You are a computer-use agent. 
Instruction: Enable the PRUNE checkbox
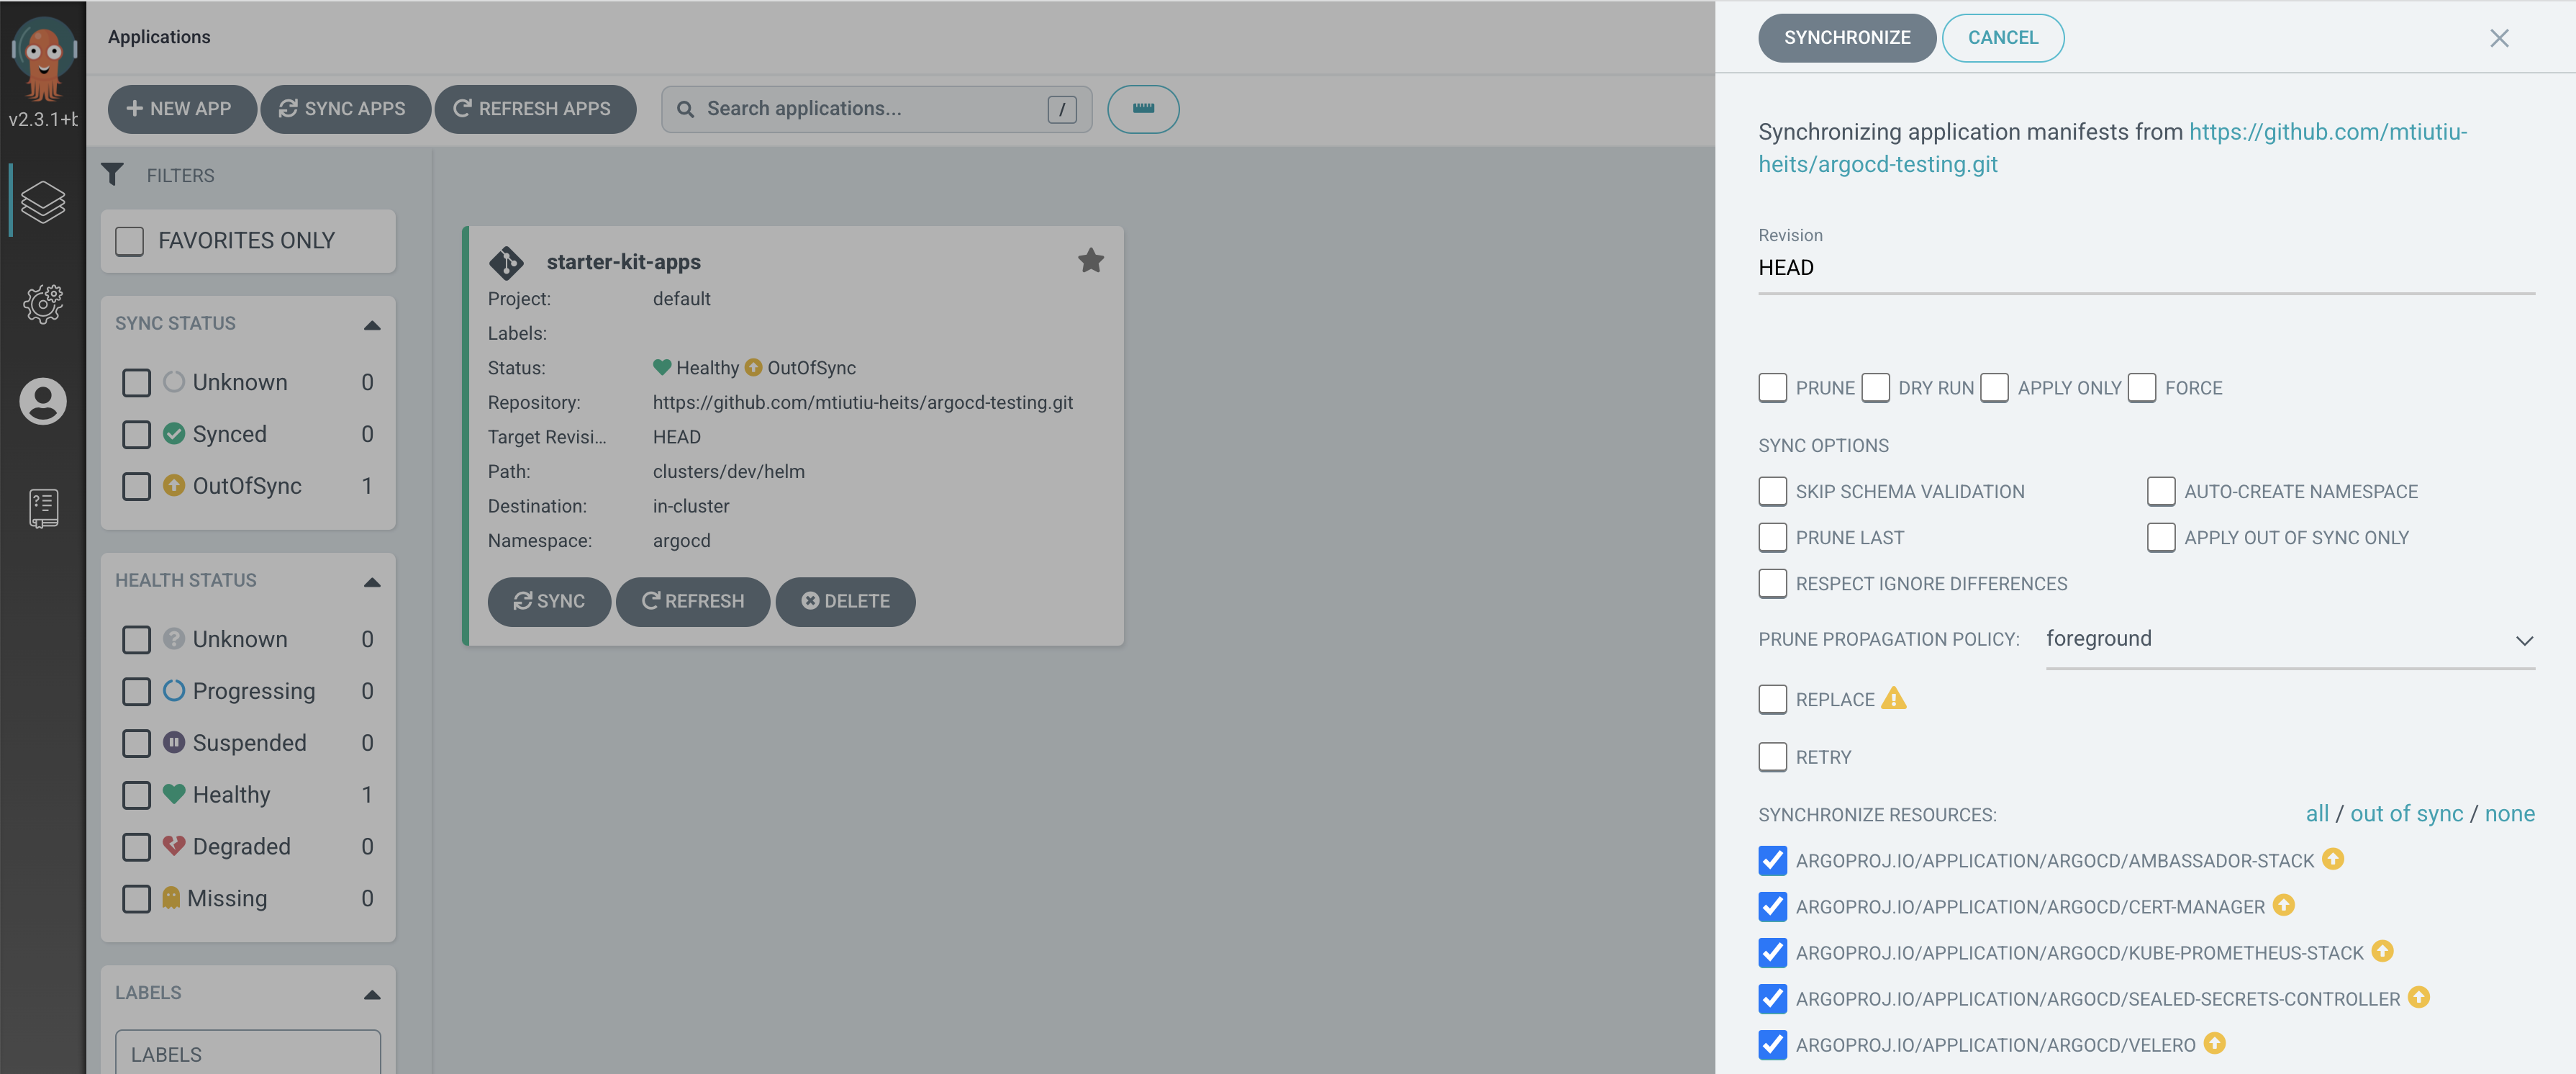click(x=1772, y=388)
